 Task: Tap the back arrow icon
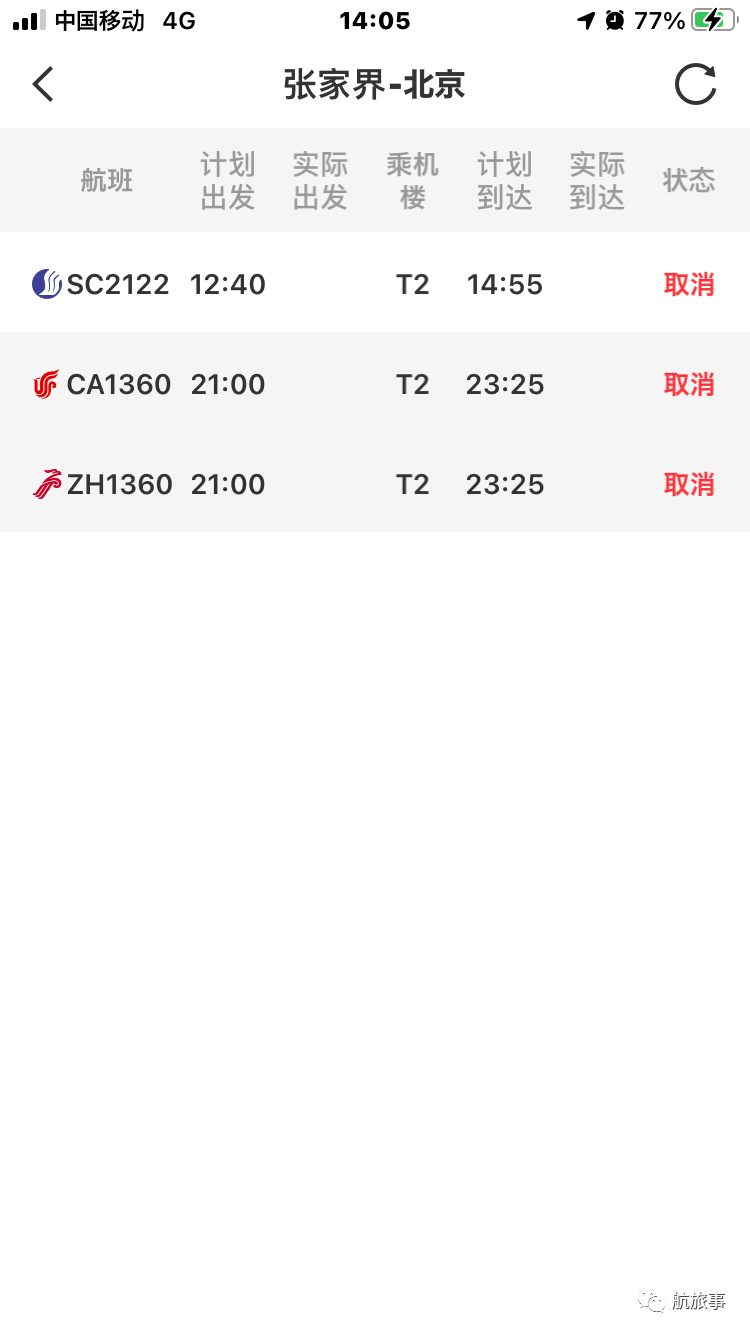43,85
